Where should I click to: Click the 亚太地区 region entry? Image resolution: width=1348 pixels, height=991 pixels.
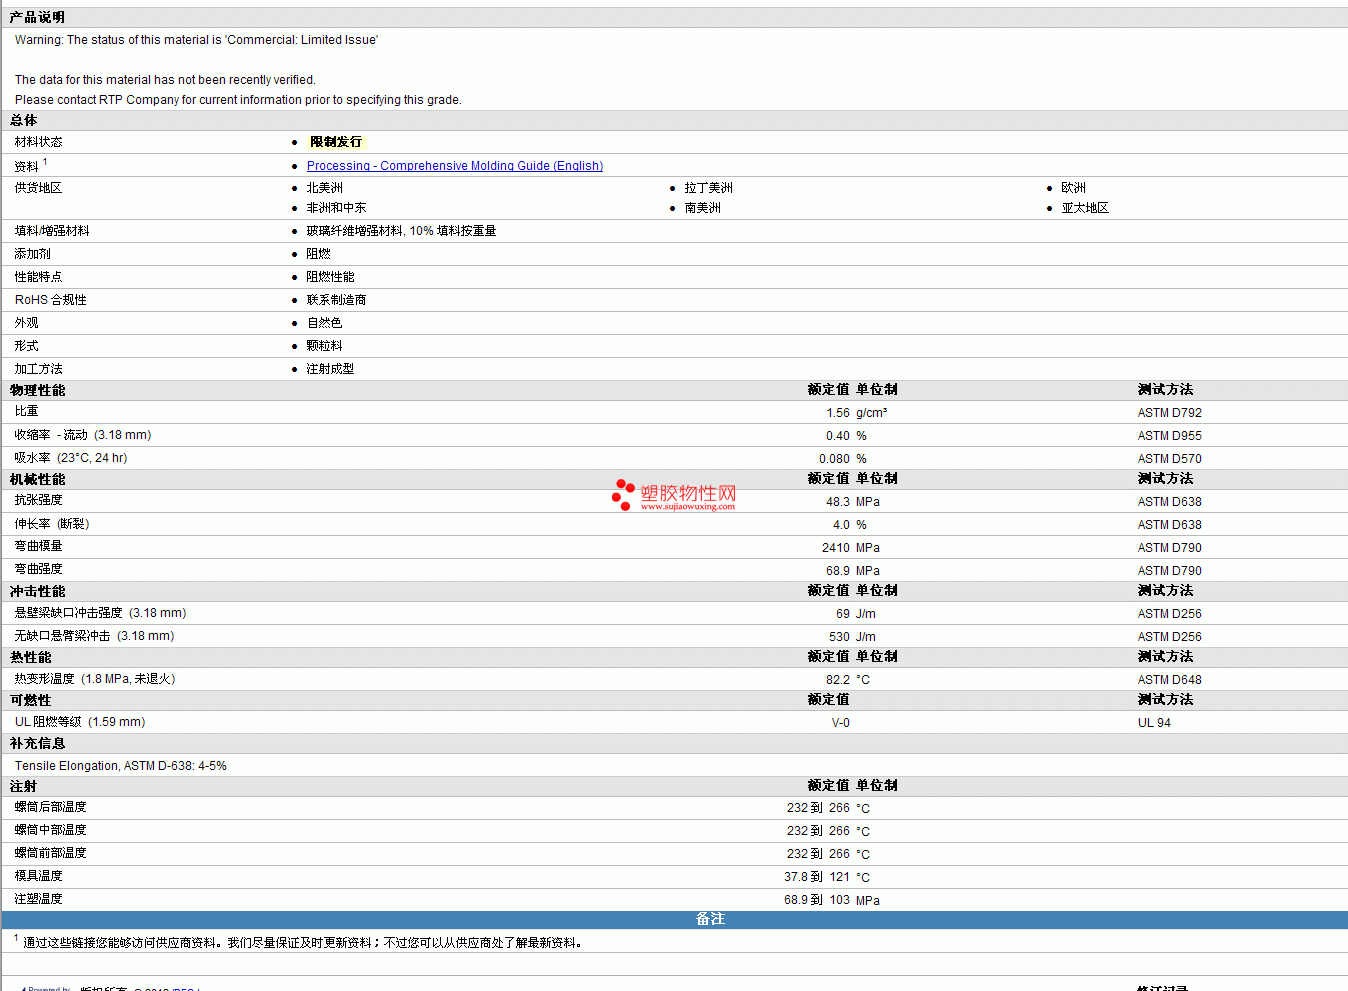point(1085,208)
